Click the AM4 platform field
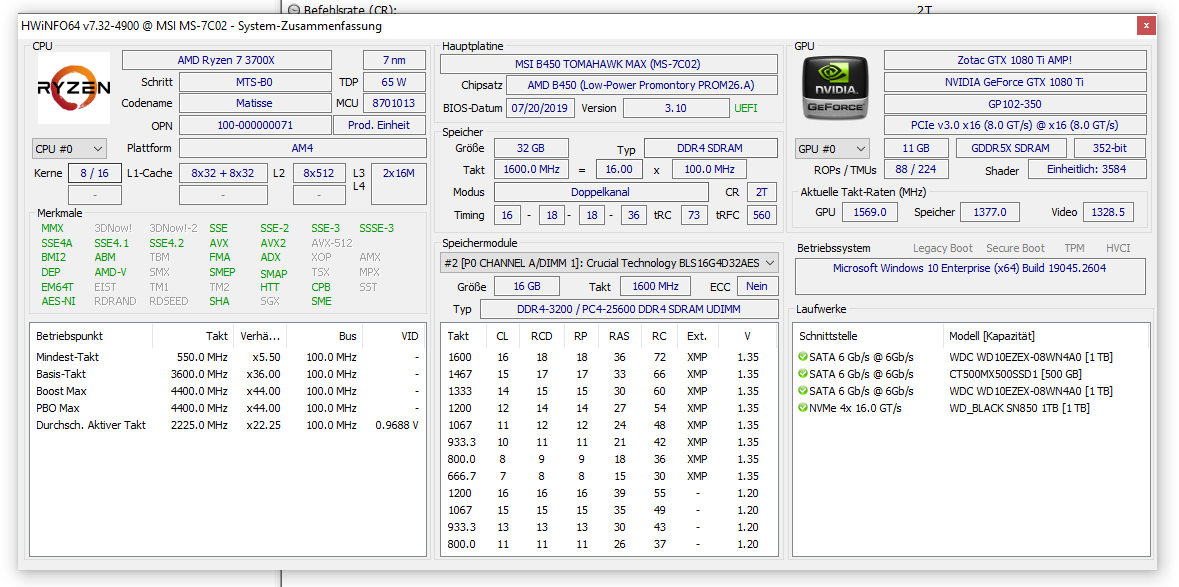 [302, 149]
